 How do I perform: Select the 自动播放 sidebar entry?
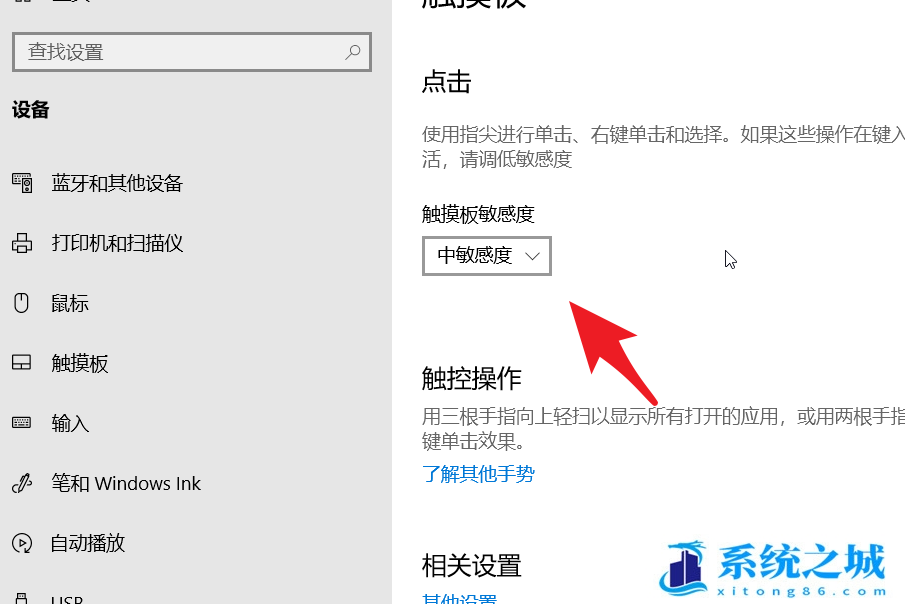tap(88, 543)
